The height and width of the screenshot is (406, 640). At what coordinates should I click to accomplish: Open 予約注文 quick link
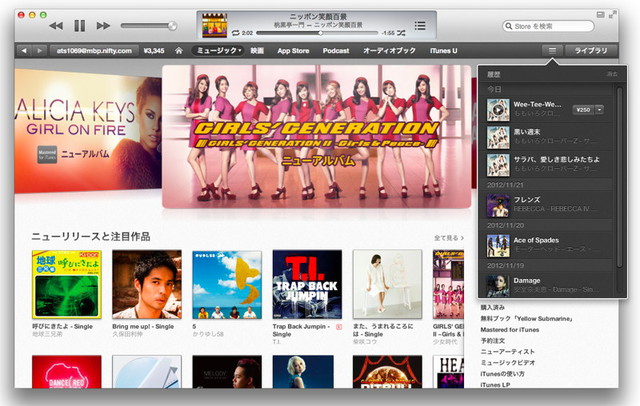[493, 340]
